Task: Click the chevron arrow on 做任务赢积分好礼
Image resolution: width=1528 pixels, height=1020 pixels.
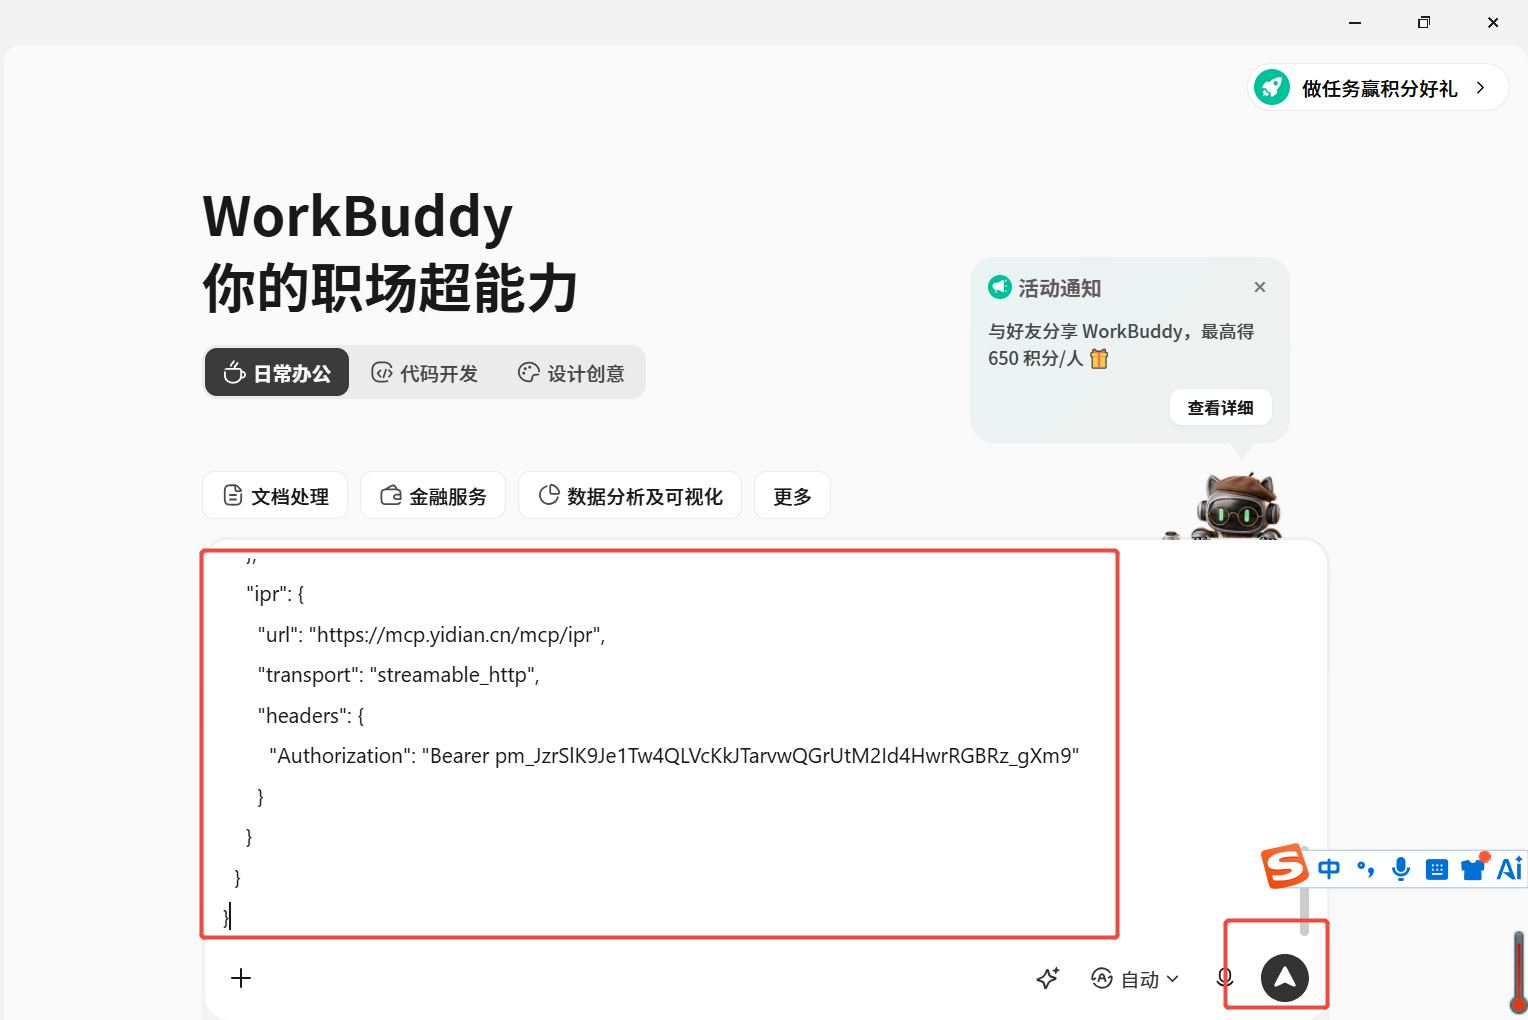Action: (x=1481, y=88)
